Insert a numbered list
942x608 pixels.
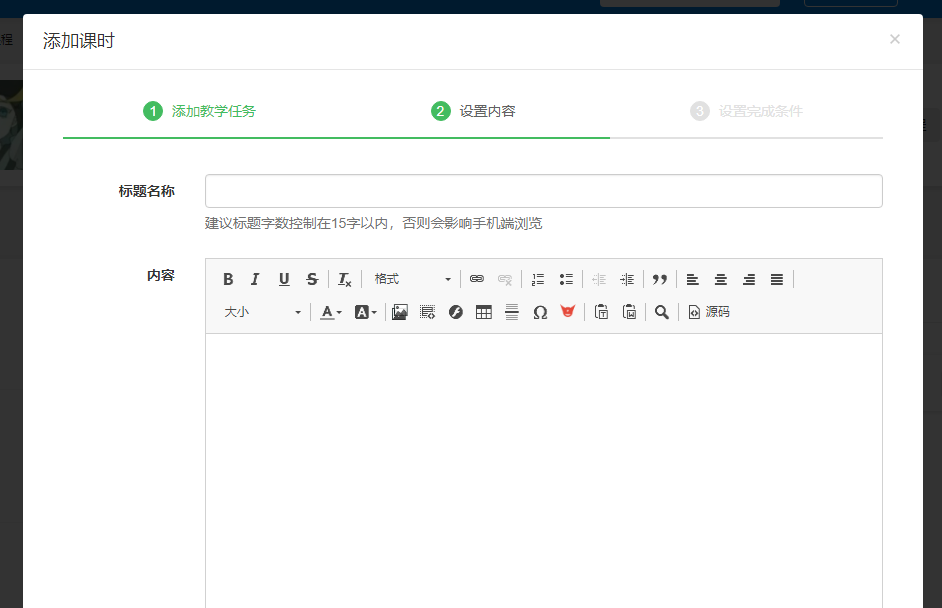pyautogui.click(x=538, y=280)
